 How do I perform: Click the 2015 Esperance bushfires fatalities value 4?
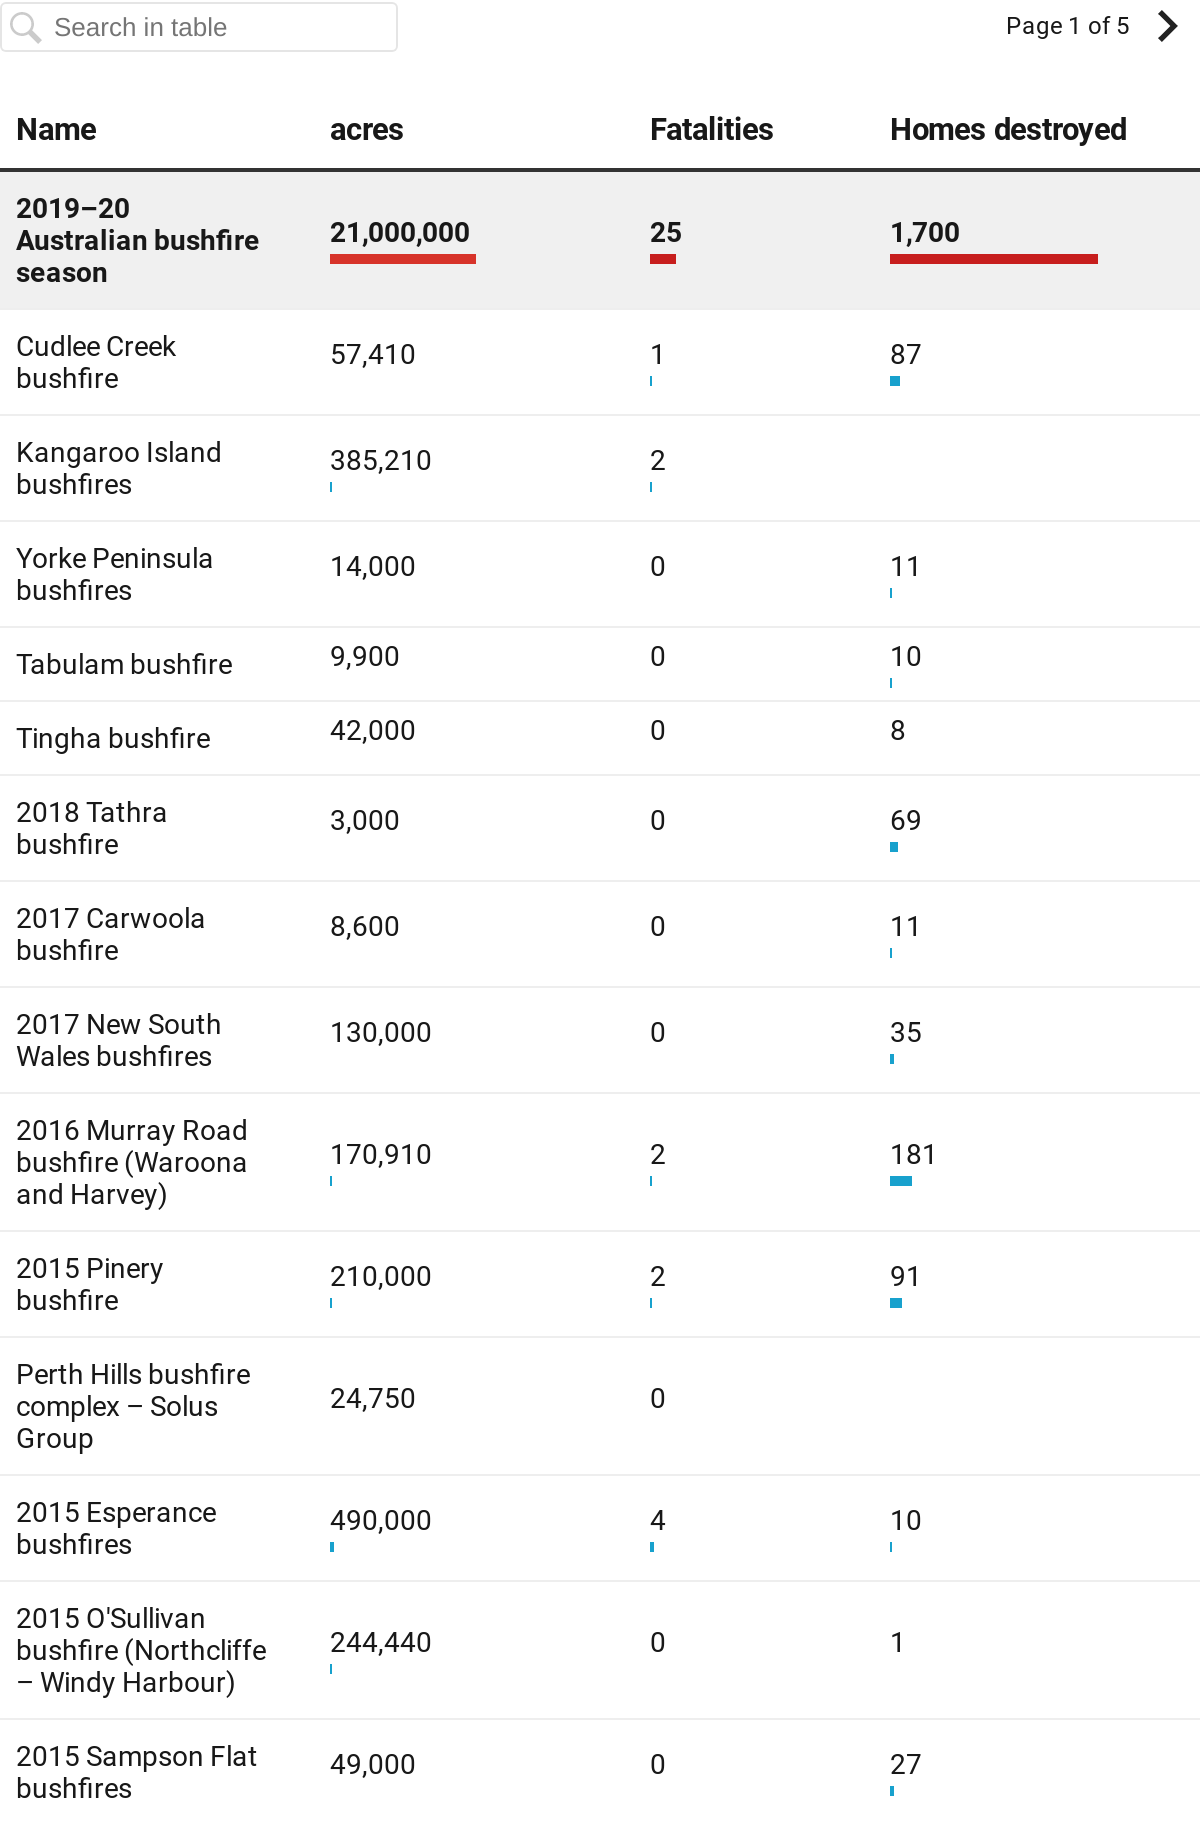[x=657, y=1520]
